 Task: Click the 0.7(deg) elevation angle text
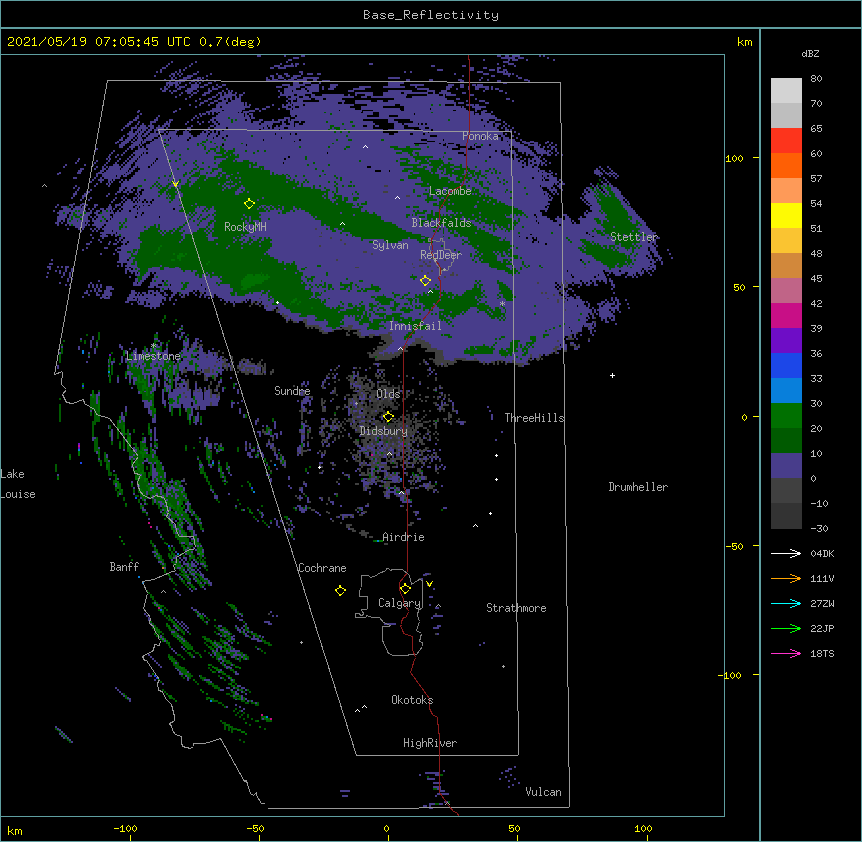[x=230, y=42]
